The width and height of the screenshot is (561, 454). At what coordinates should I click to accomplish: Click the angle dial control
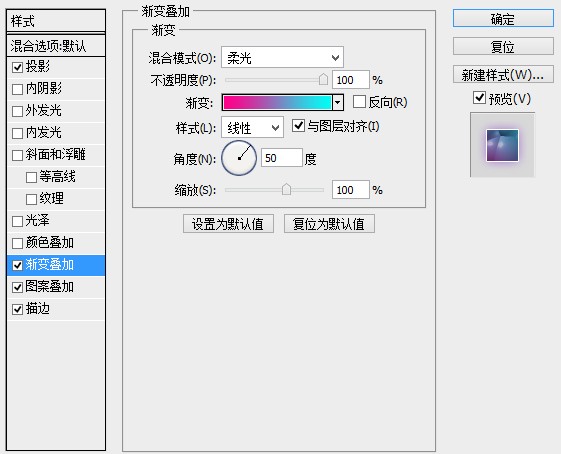coord(239,158)
